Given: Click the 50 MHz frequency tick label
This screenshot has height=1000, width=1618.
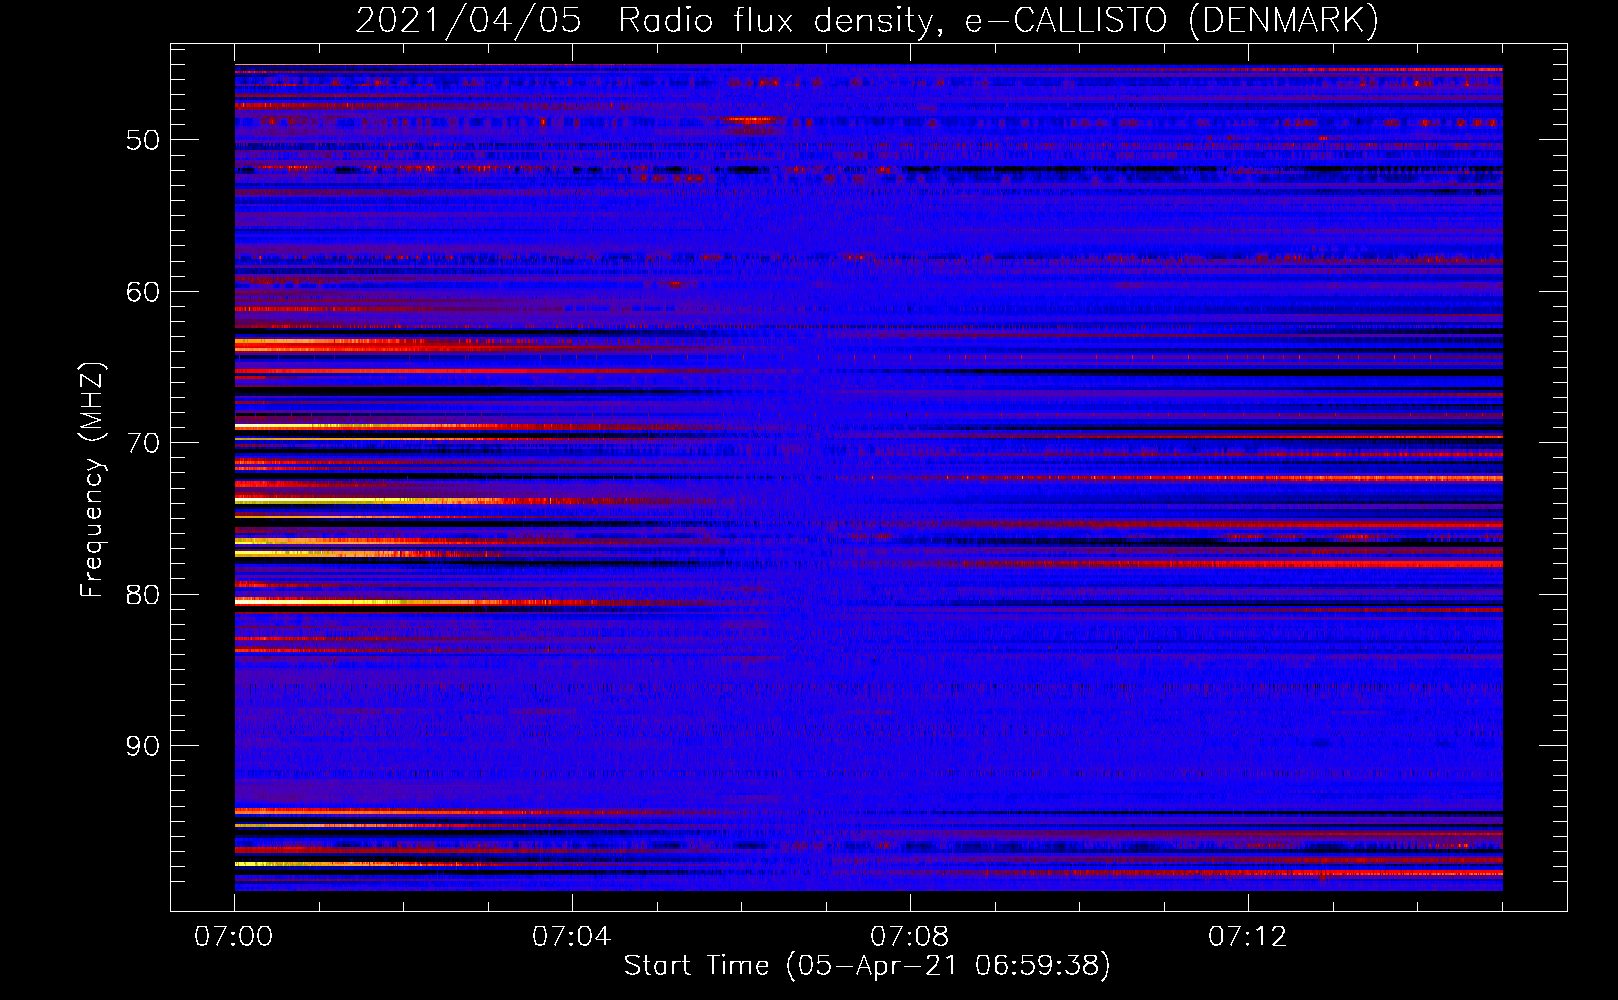Looking at the screenshot, I should pyautogui.click(x=142, y=140).
